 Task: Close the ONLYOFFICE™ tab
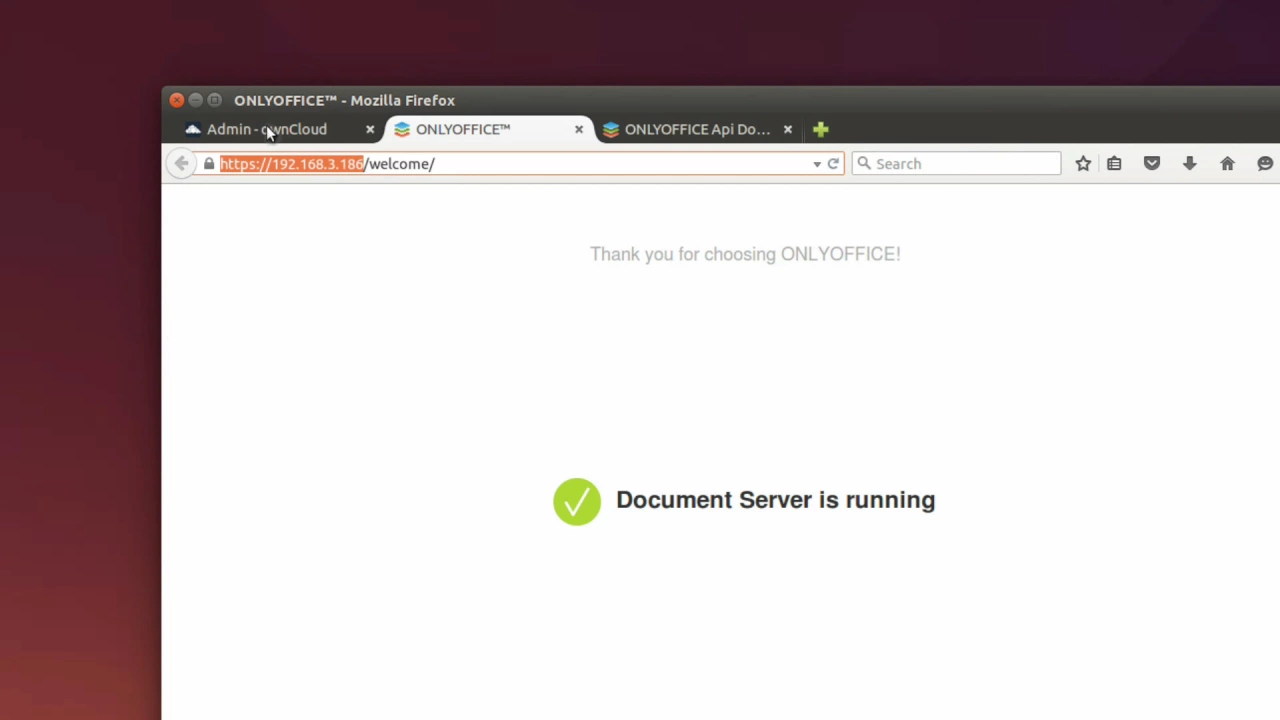pos(579,129)
